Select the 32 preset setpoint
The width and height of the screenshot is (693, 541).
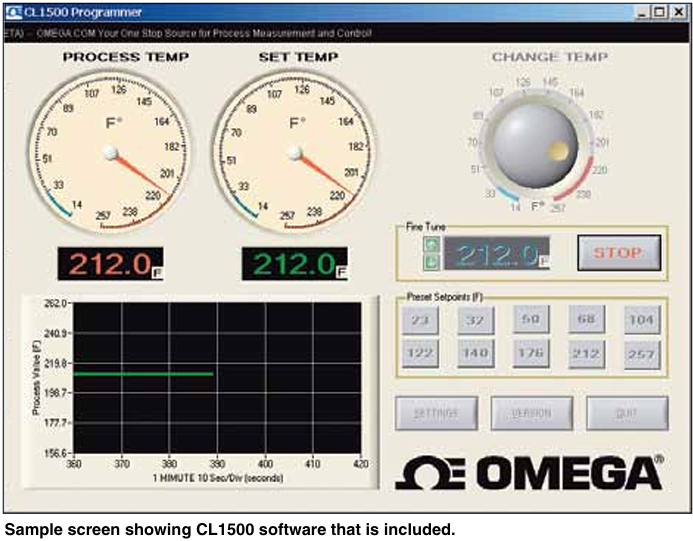coord(475,320)
